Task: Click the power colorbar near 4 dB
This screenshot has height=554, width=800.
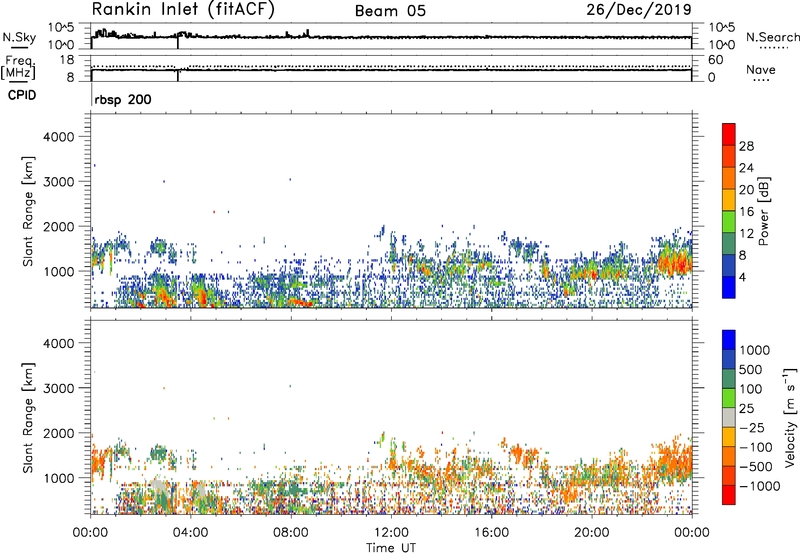Action: click(x=729, y=277)
